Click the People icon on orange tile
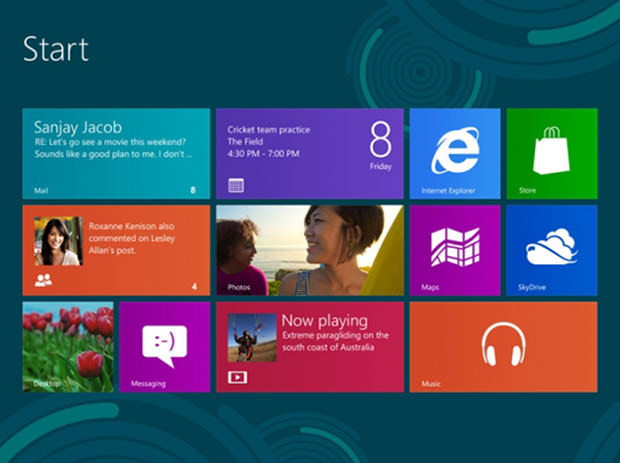620x463 pixels. (x=43, y=280)
